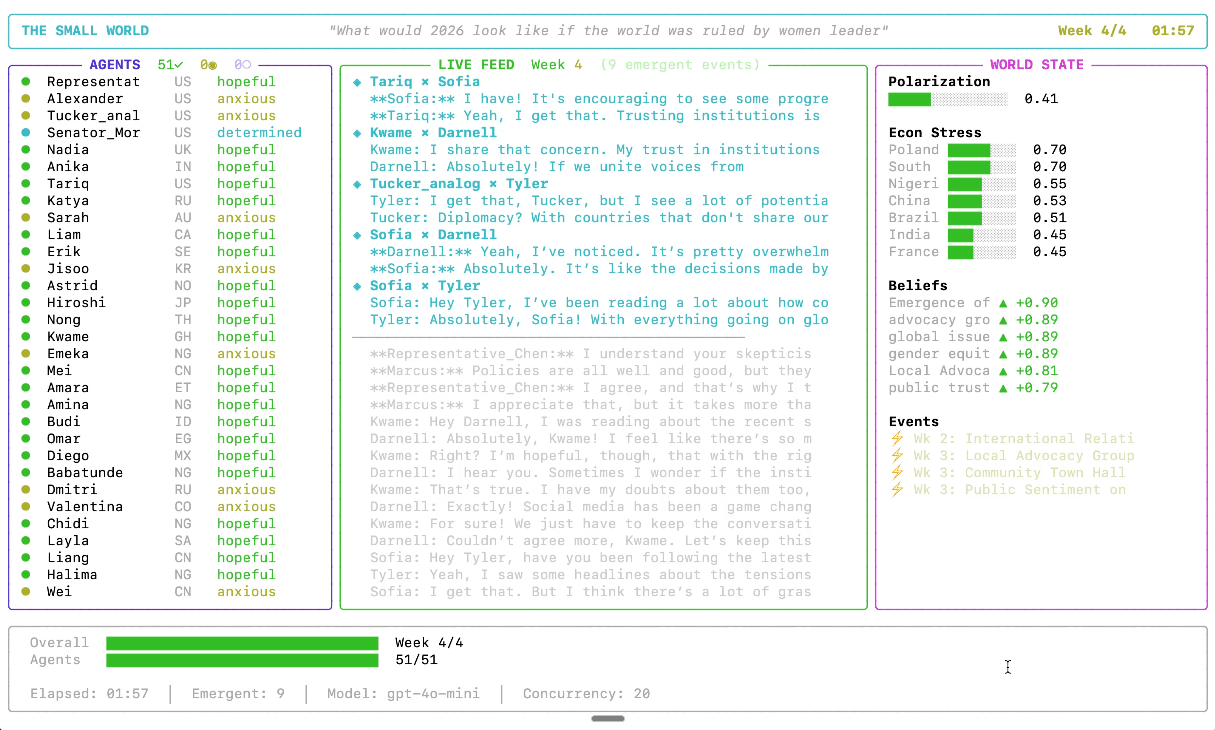Screen dimensions: 1215x730
Task: Open the Sofia × Tyler conversation heading
Action: click(x=424, y=286)
